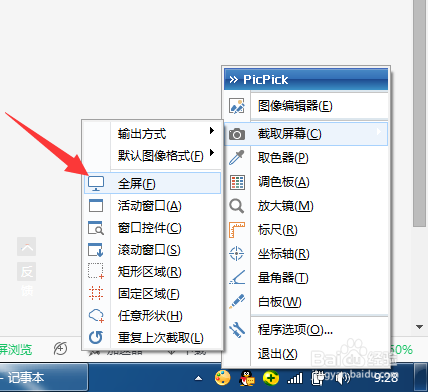Click the magnifier icon

[237, 206]
